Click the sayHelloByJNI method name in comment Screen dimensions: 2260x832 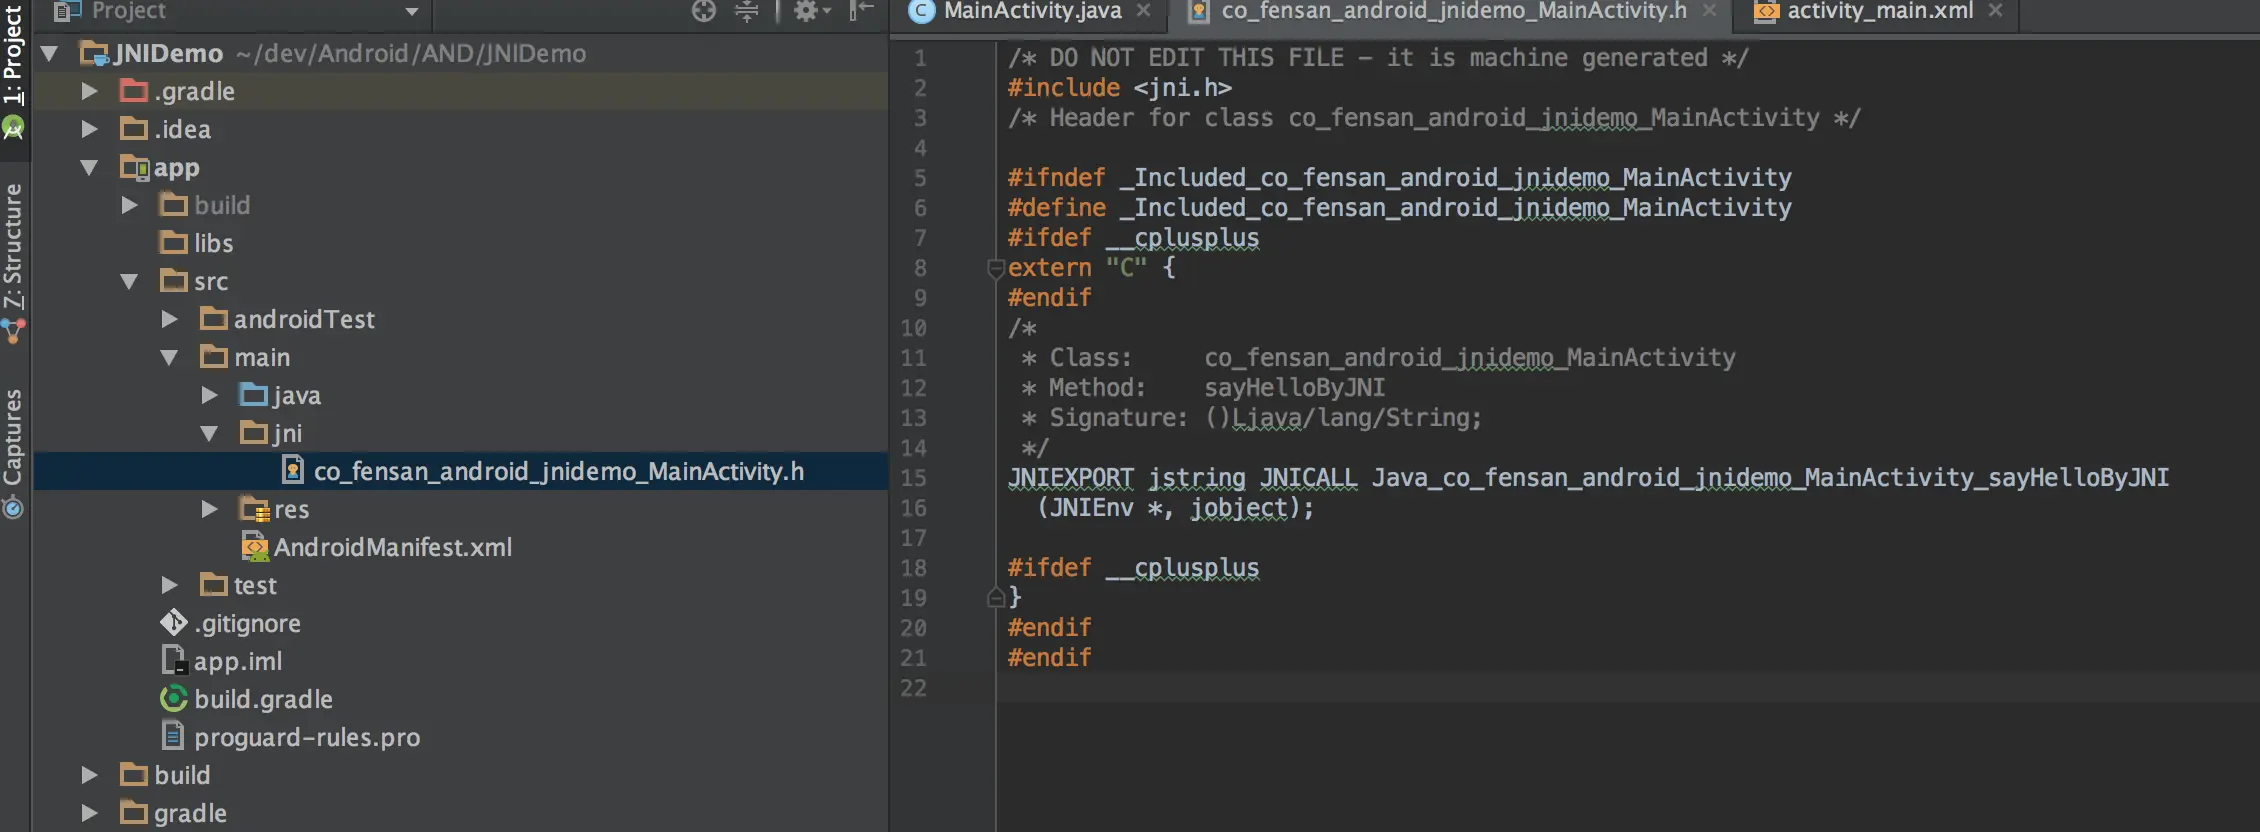tap(1295, 388)
